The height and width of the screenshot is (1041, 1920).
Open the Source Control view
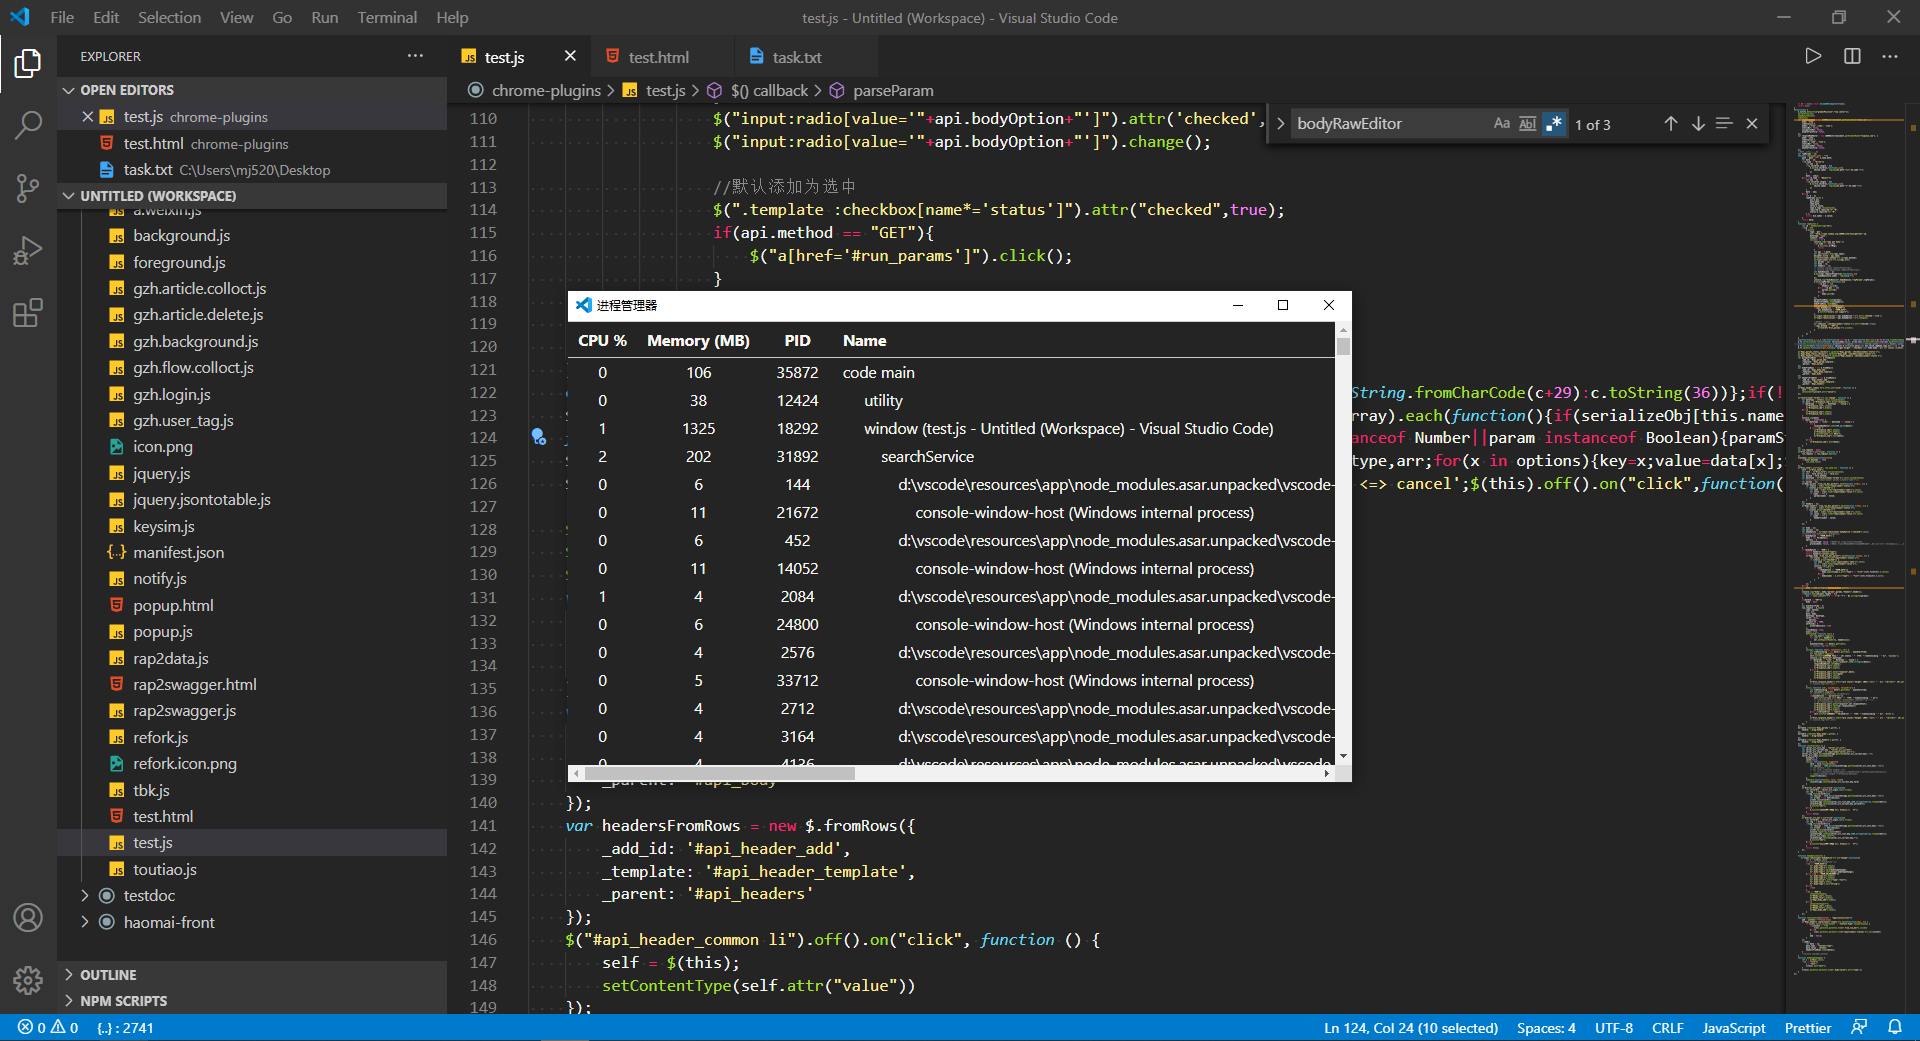27,188
